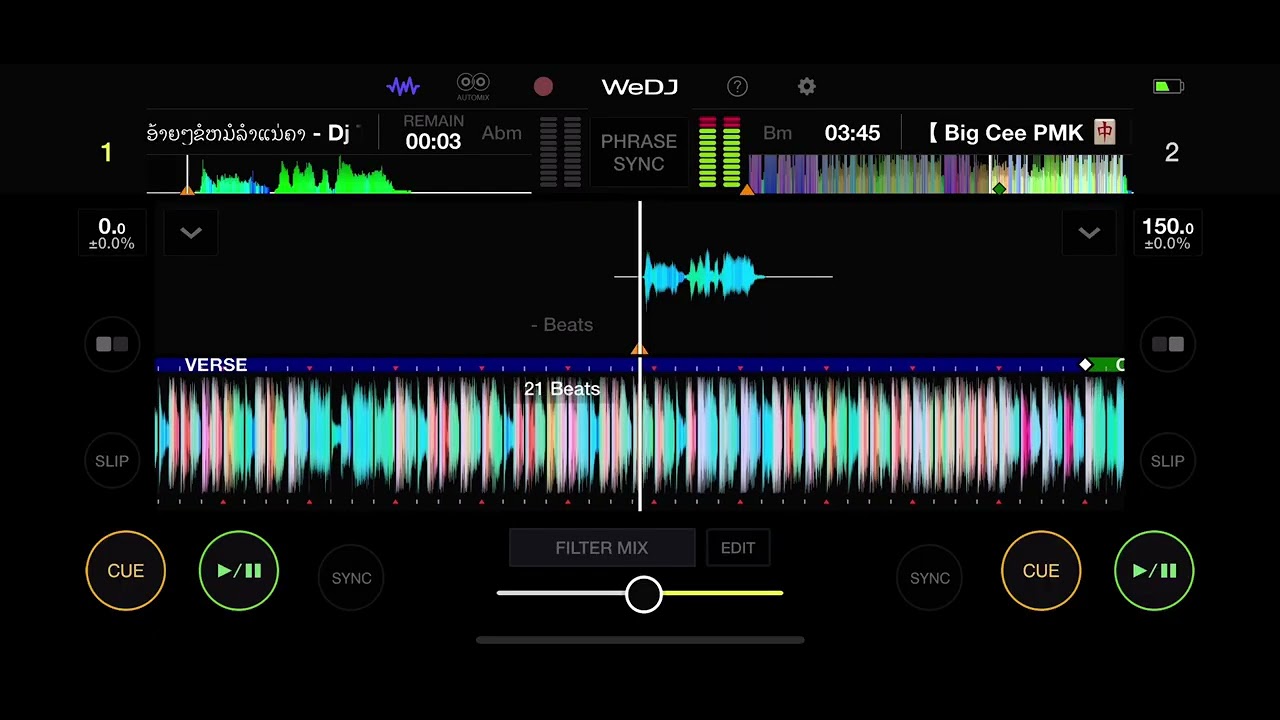Image resolution: width=1280 pixels, height=720 pixels.
Task: Tap the deck 1 enlarged waveform
Action: click(723, 276)
